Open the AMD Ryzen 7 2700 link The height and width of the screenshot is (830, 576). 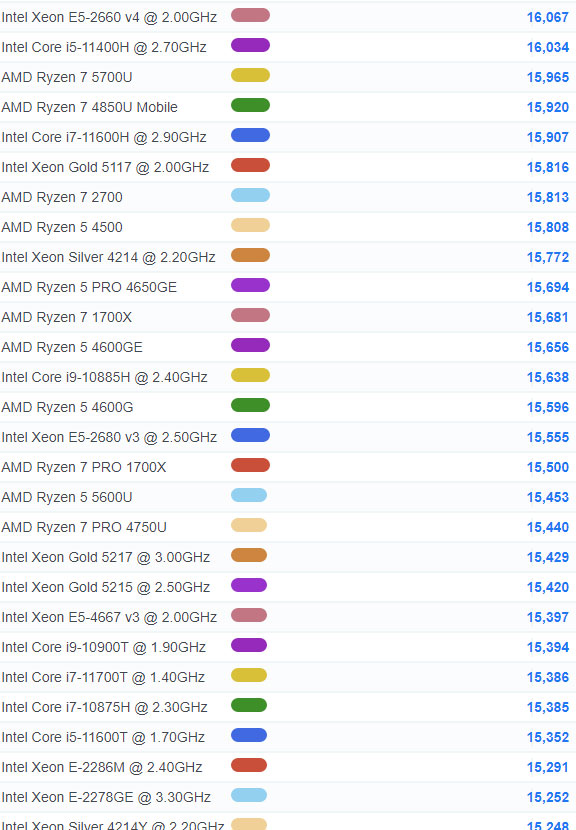pos(62,197)
